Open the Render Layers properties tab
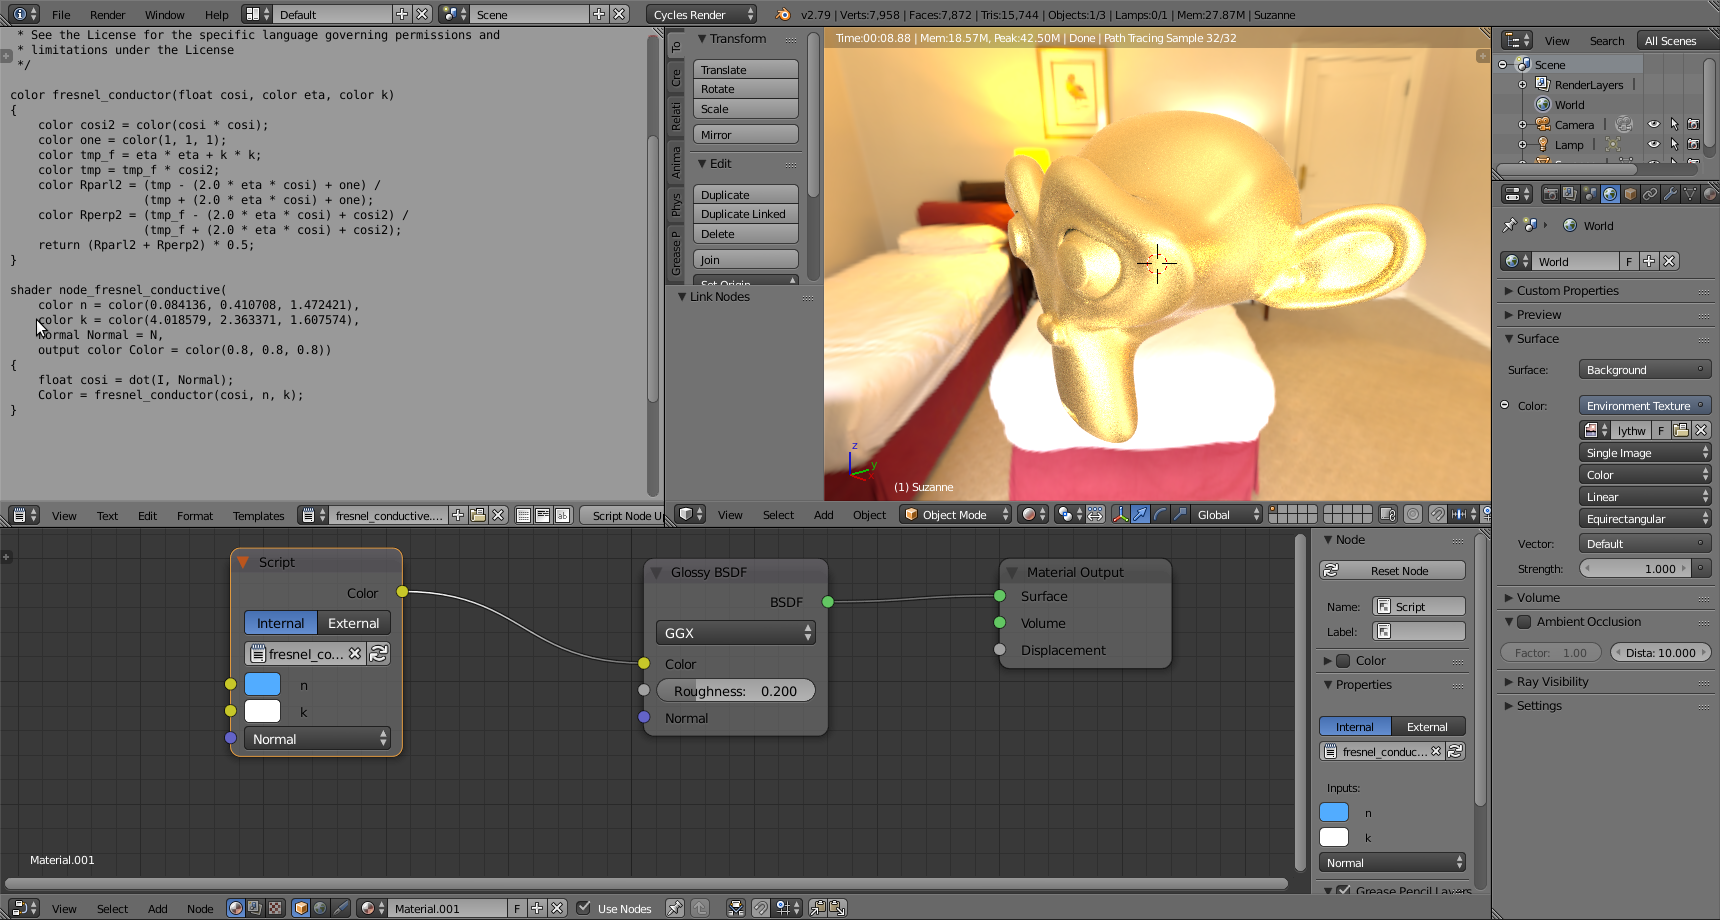Screen dimensions: 1720x920 [1570, 194]
